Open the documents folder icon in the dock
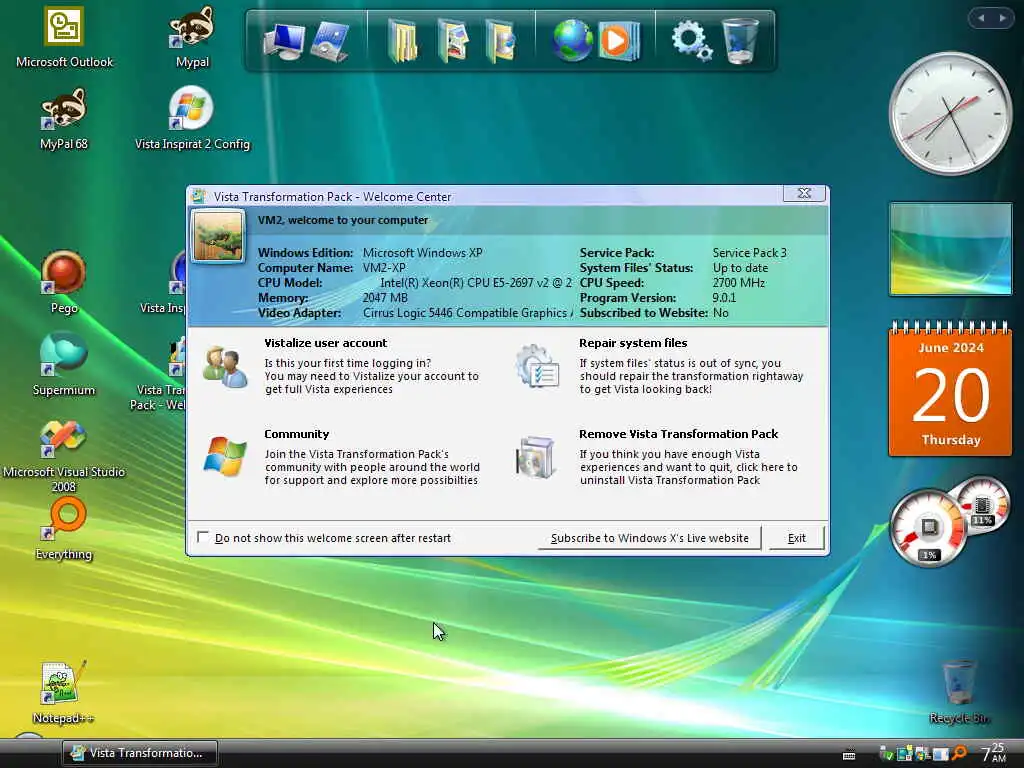Image resolution: width=1024 pixels, height=768 pixels. (402, 40)
